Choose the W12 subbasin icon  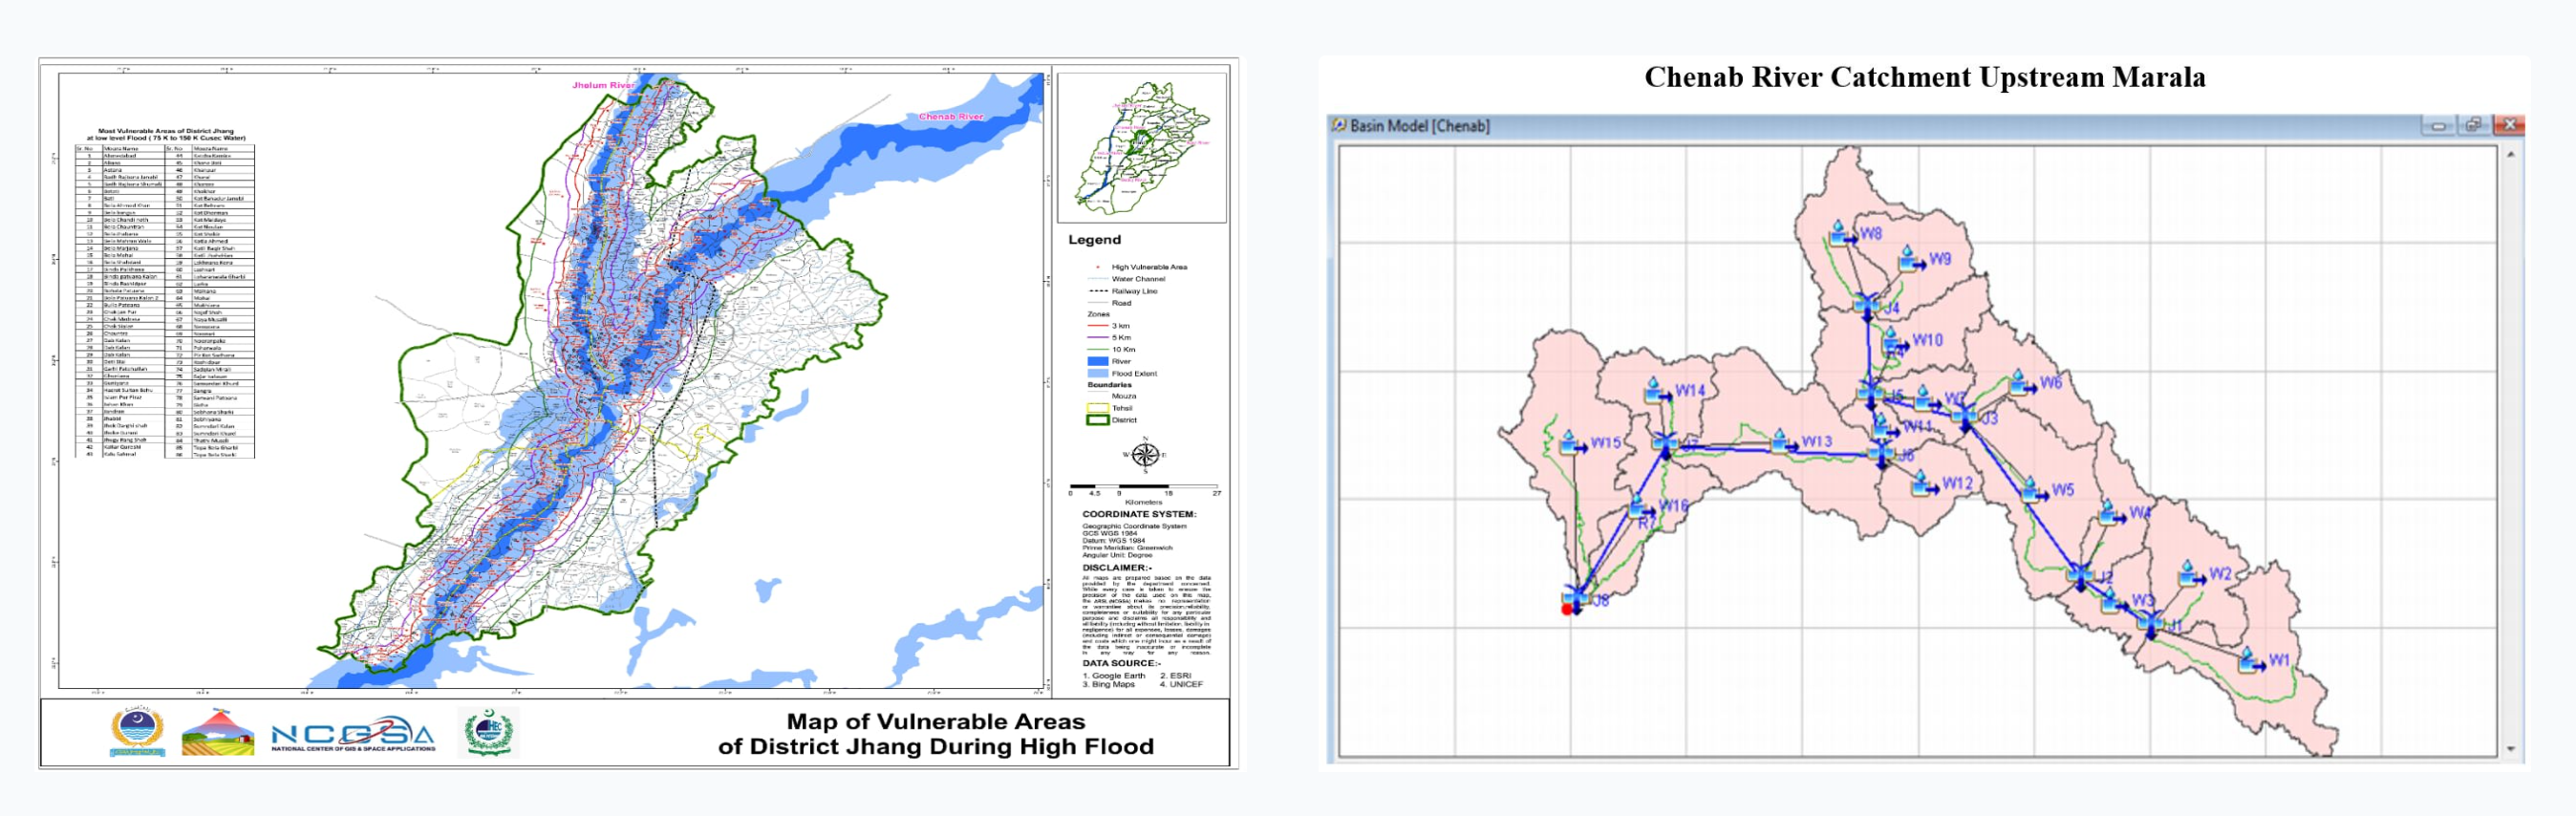[x=1921, y=484]
